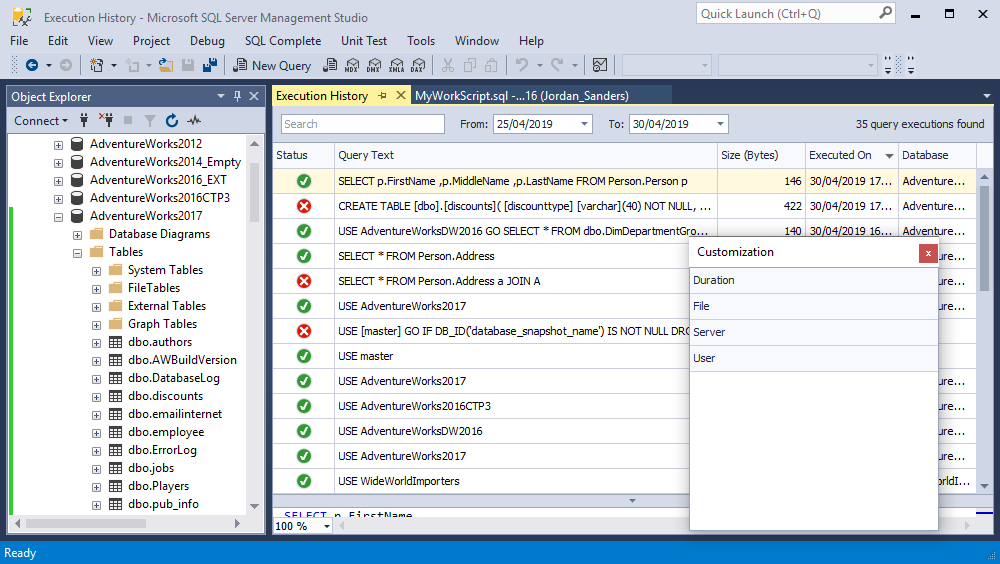Image resolution: width=1000 pixels, height=564 pixels.
Task: Expand the dbo.authors table node
Action: point(96,343)
